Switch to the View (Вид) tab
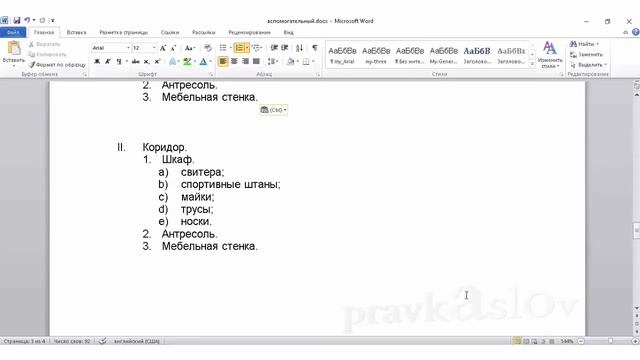Image resolution: width=640 pixels, height=360 pixels. click(288, 32)
